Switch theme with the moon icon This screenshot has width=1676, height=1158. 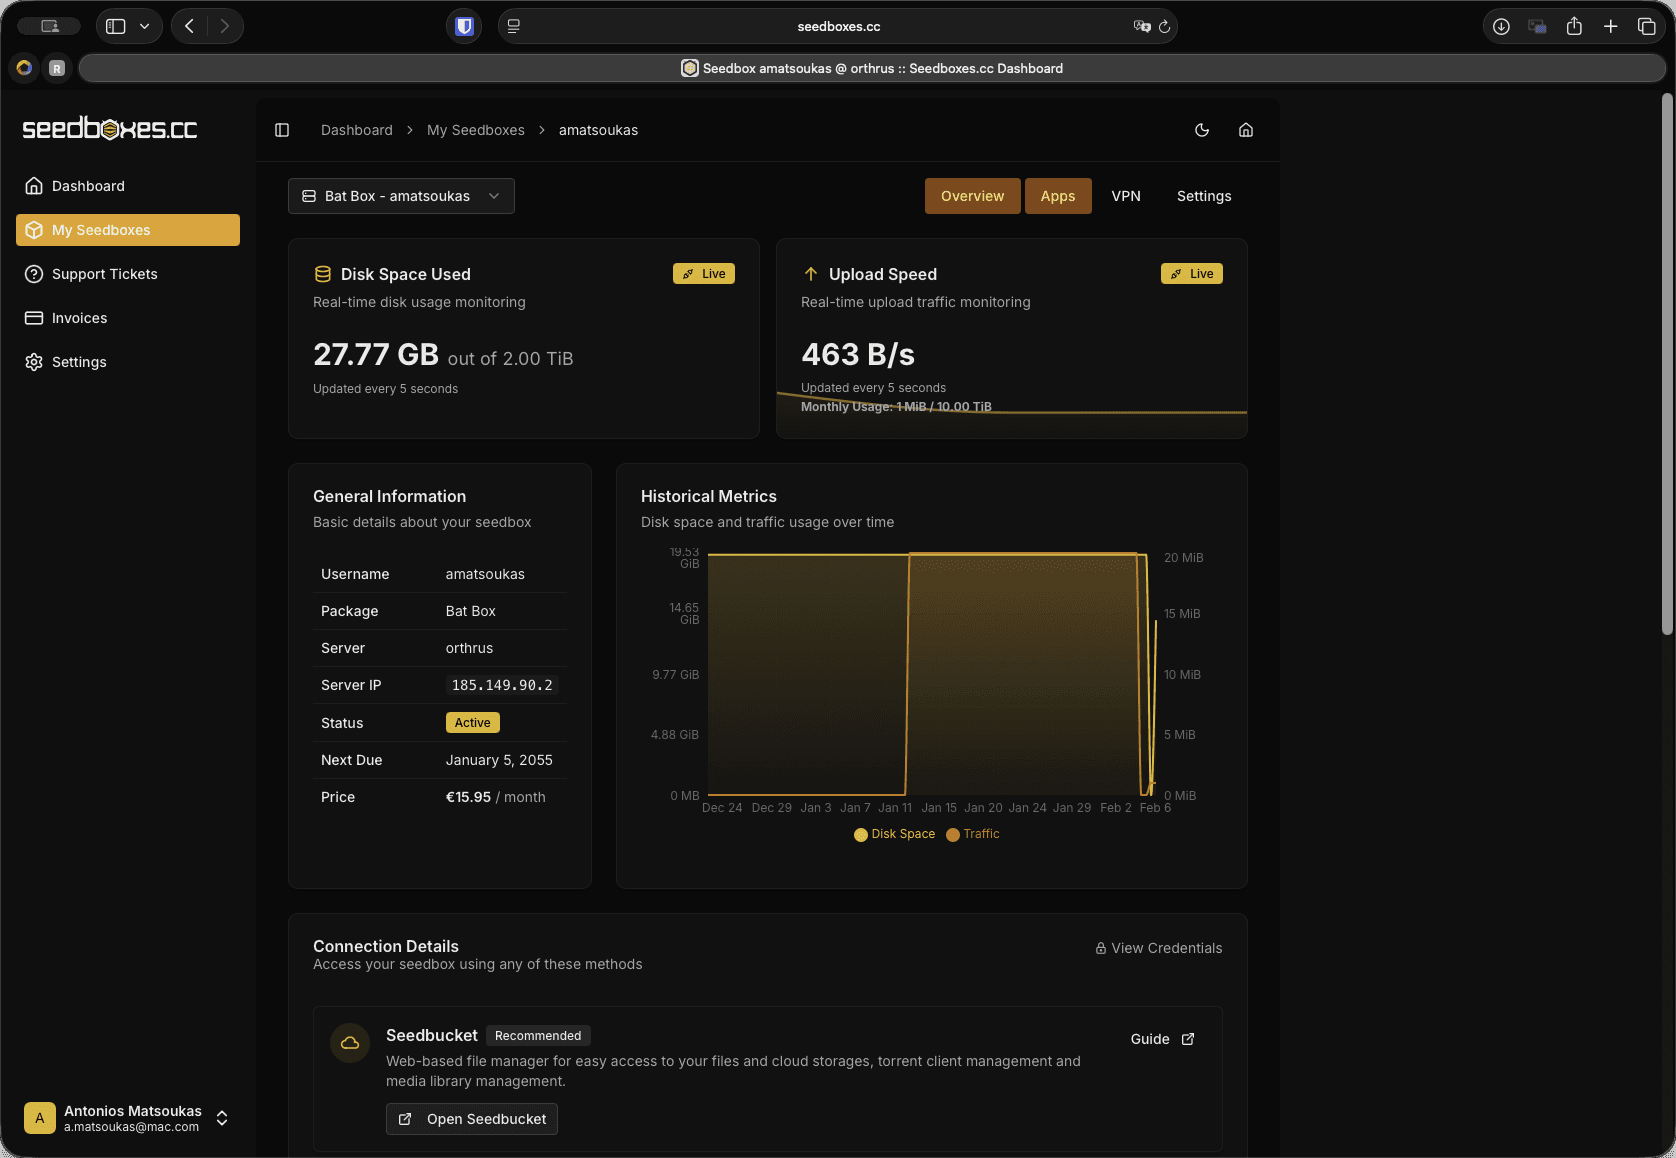pos(1202,130)
